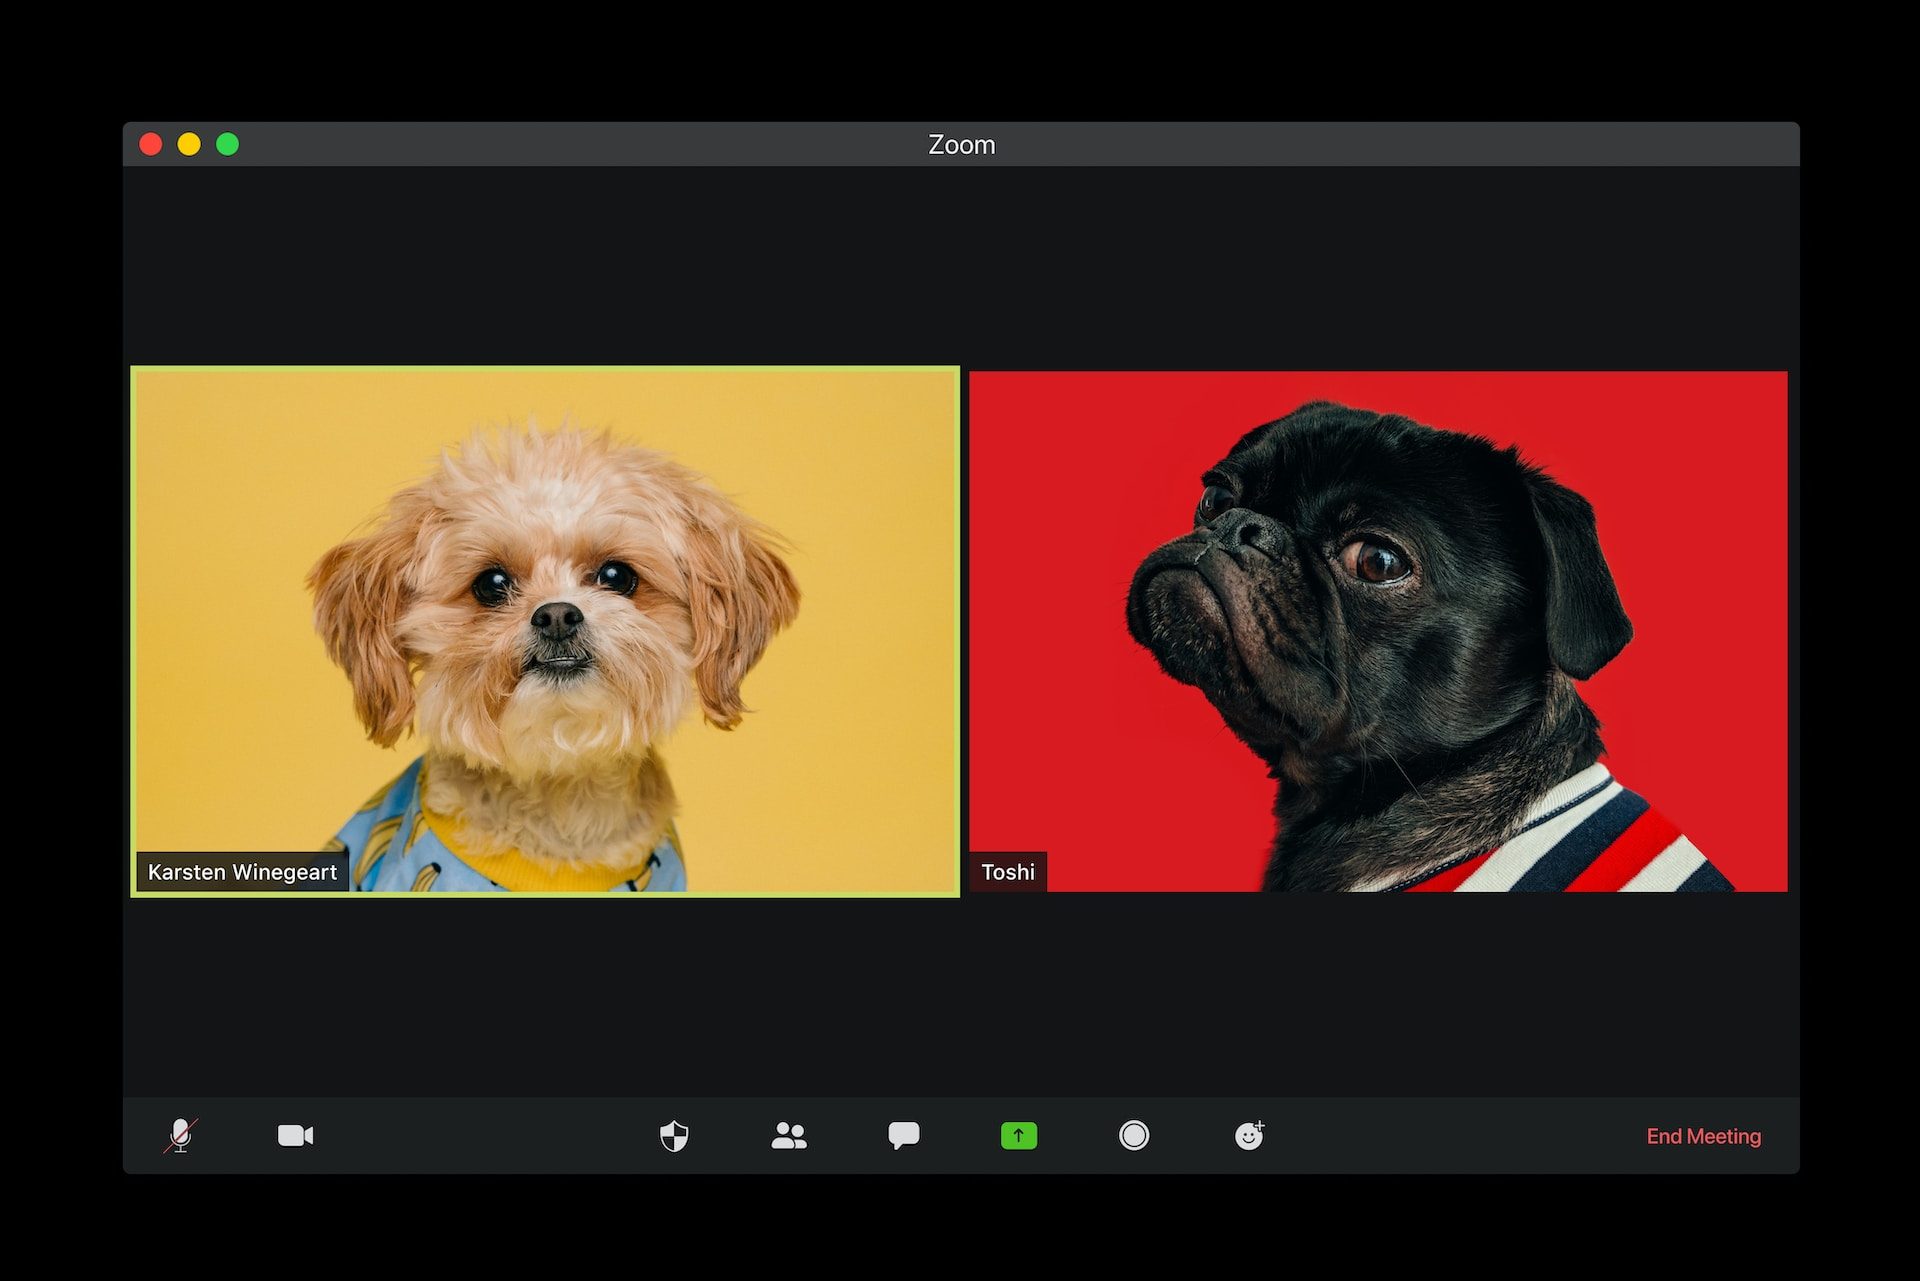This screenshot has width=1920, height=1281.
Task: Start recording with the Record icon
Action: tap(1133, 1136)
